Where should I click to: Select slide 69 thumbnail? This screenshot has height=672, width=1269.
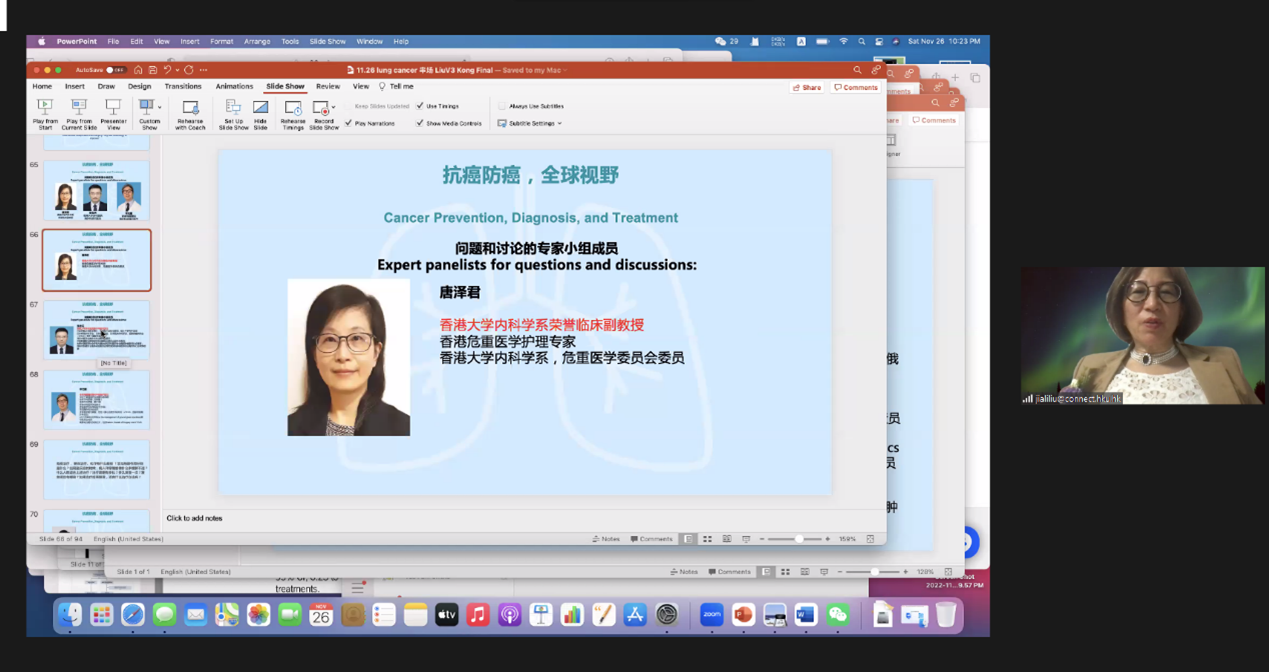point(96,470)
